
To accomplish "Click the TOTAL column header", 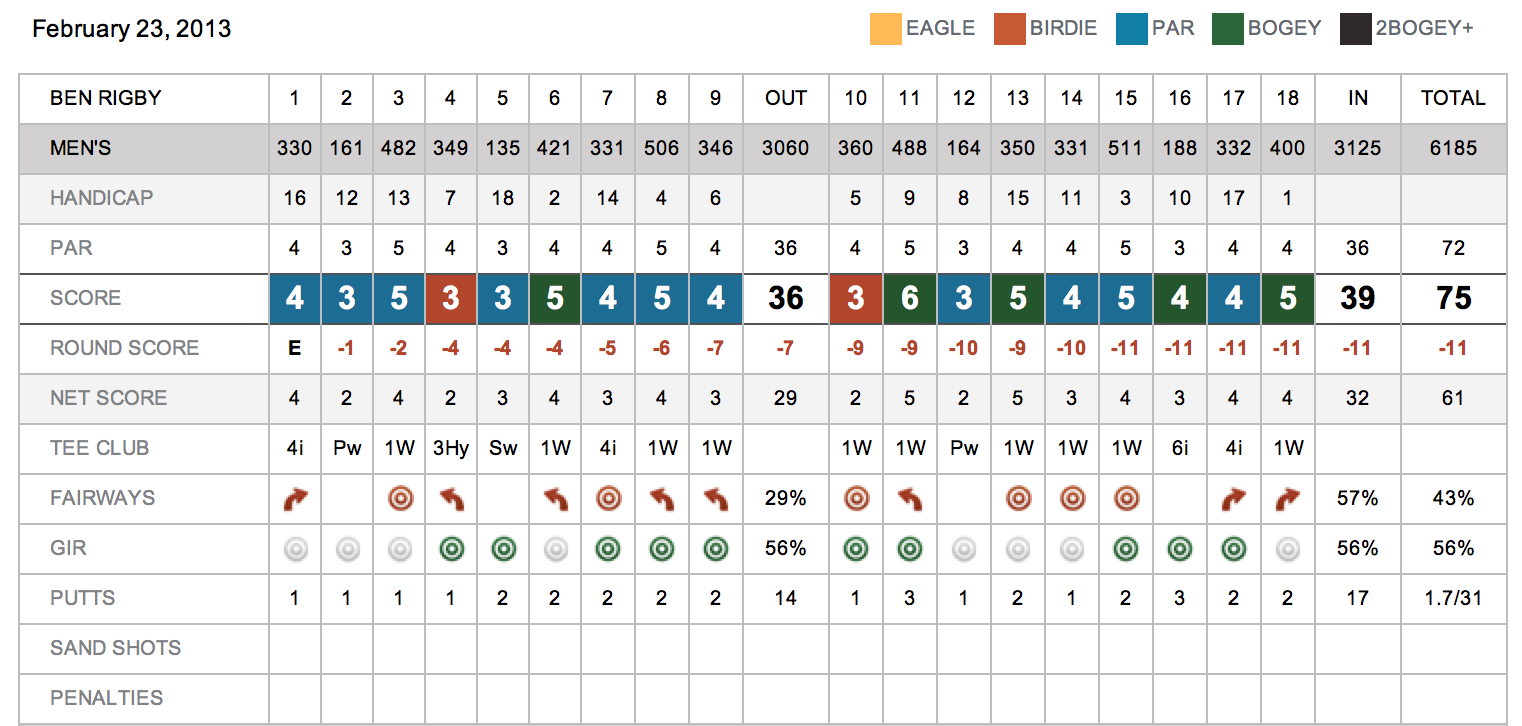I will (x=1453, y=98).
